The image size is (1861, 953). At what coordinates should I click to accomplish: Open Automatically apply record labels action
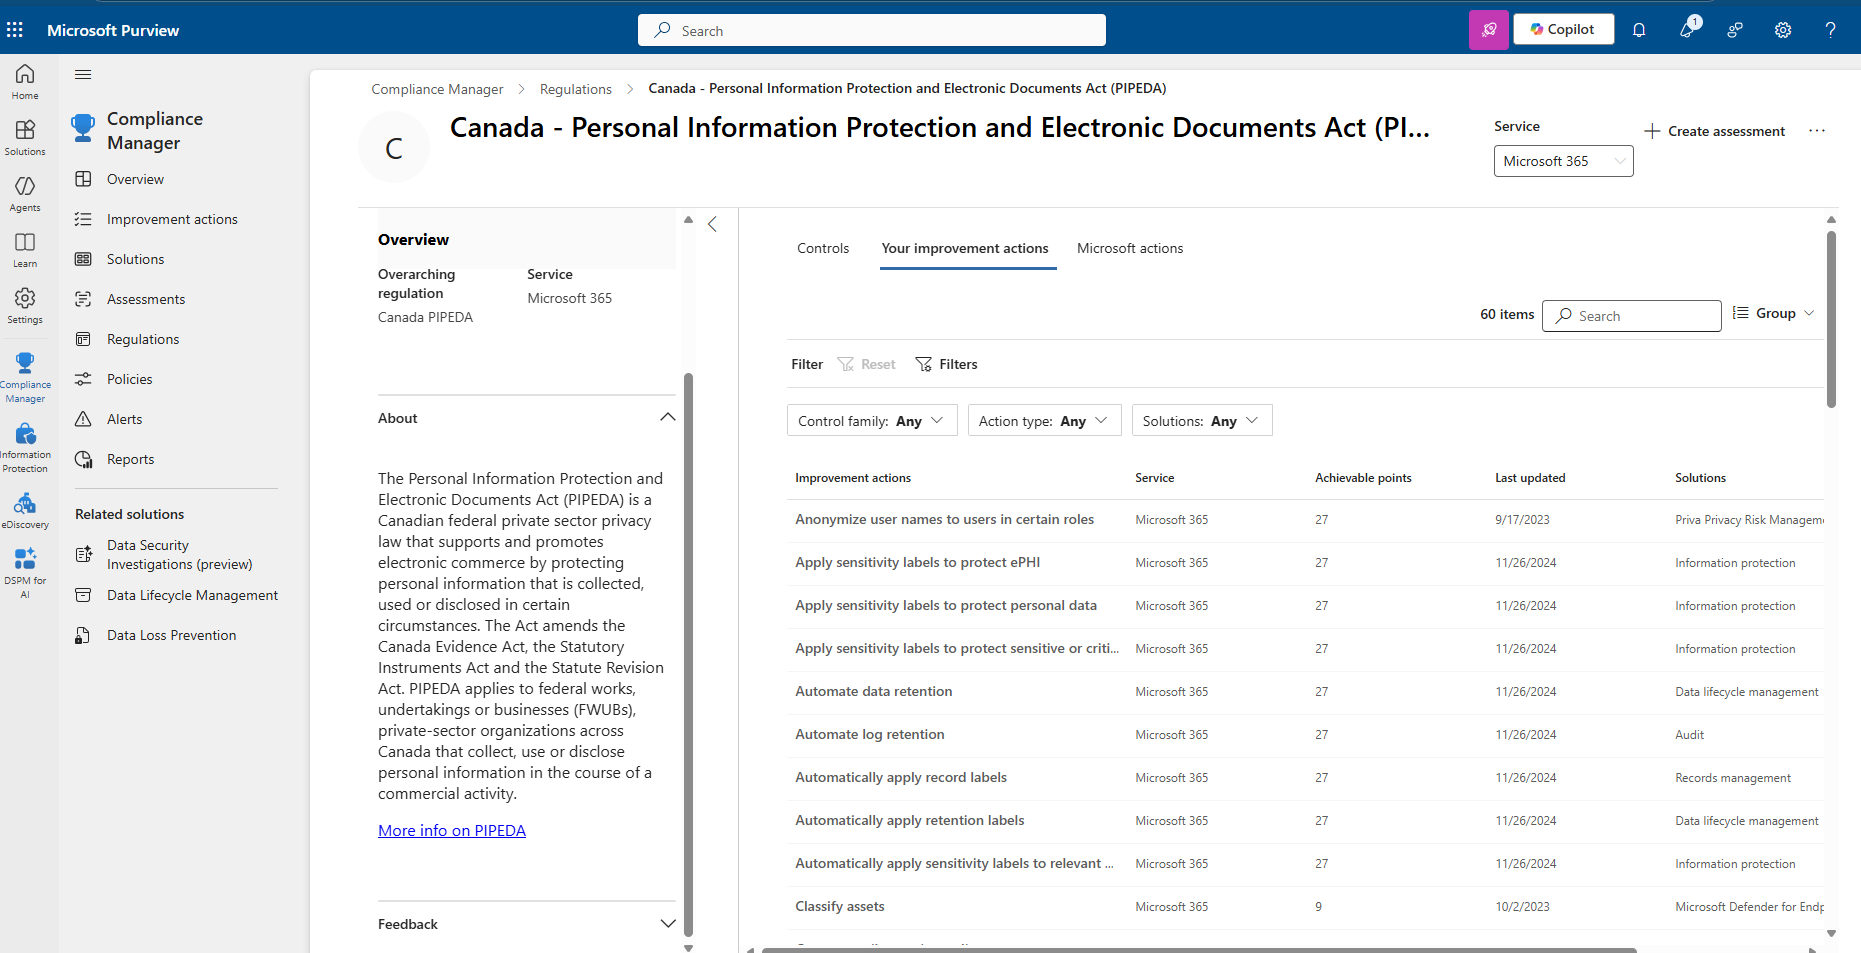(x=901, y=777)
